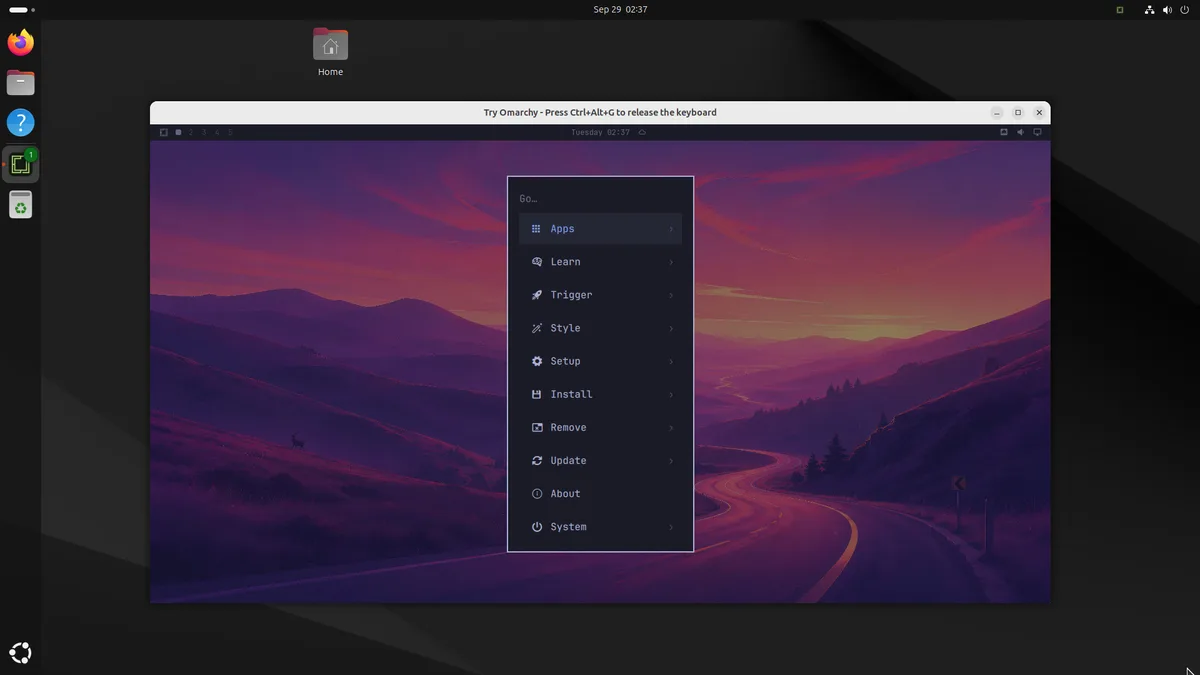Choose the Style menu label
1200x675 pixels.
pyautogui.click(x=565, y=328)
